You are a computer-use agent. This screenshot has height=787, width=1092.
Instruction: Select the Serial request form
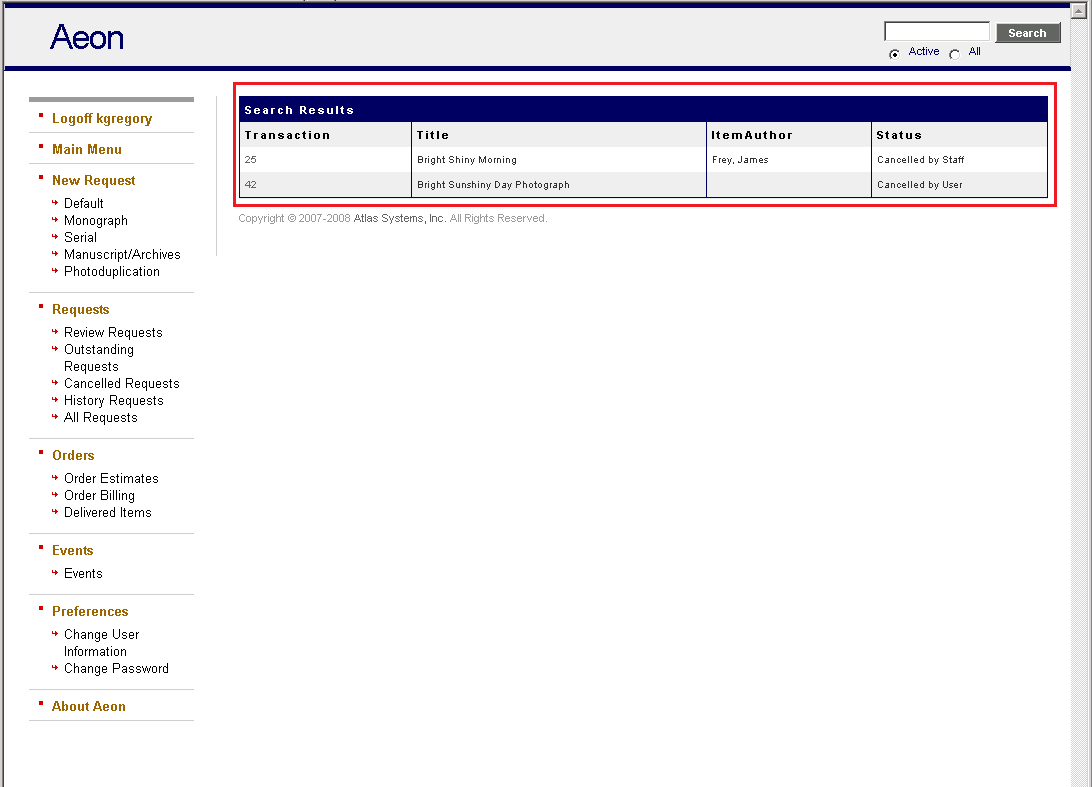point(81,237)
